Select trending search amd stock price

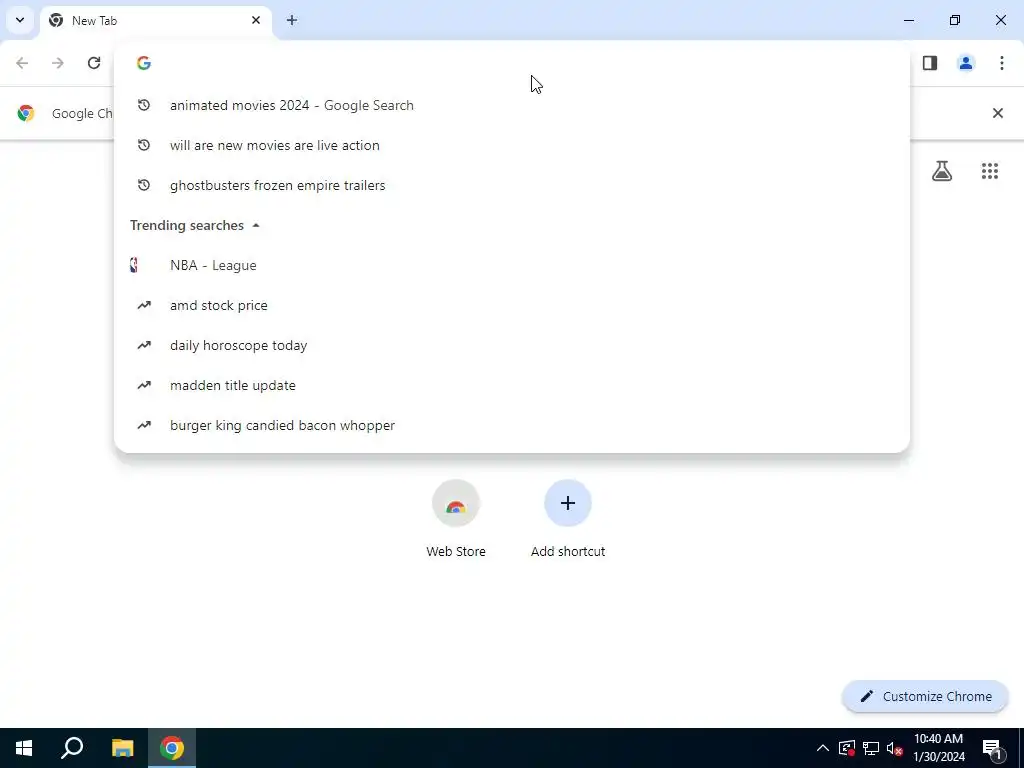[x=512, y=305]
